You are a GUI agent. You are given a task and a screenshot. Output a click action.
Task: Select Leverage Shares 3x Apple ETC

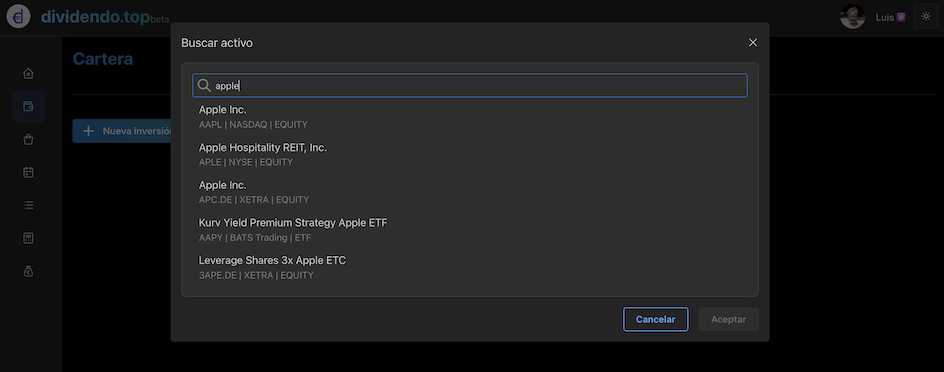470,267
